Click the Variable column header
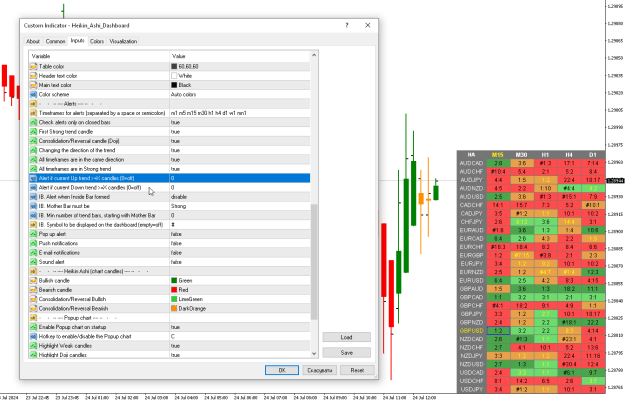 point(99,56)
